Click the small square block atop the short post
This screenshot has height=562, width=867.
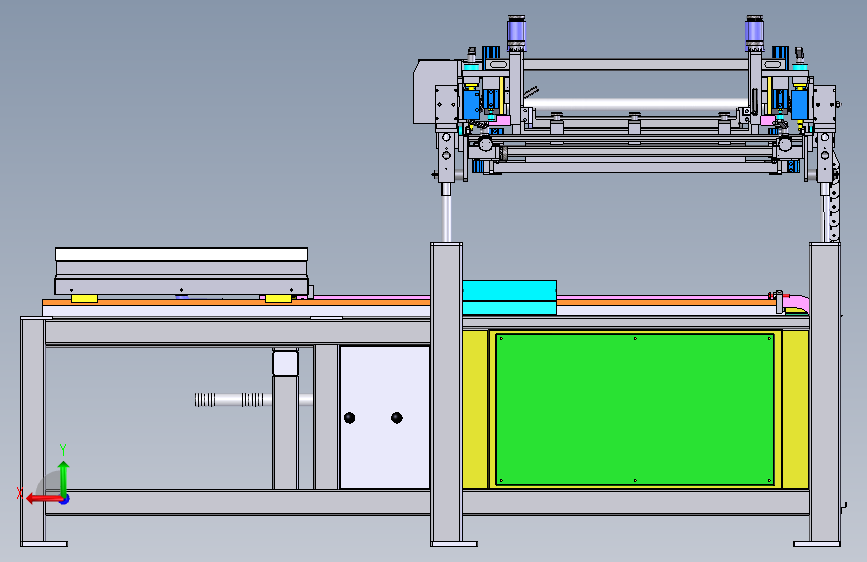click(285, 363)
